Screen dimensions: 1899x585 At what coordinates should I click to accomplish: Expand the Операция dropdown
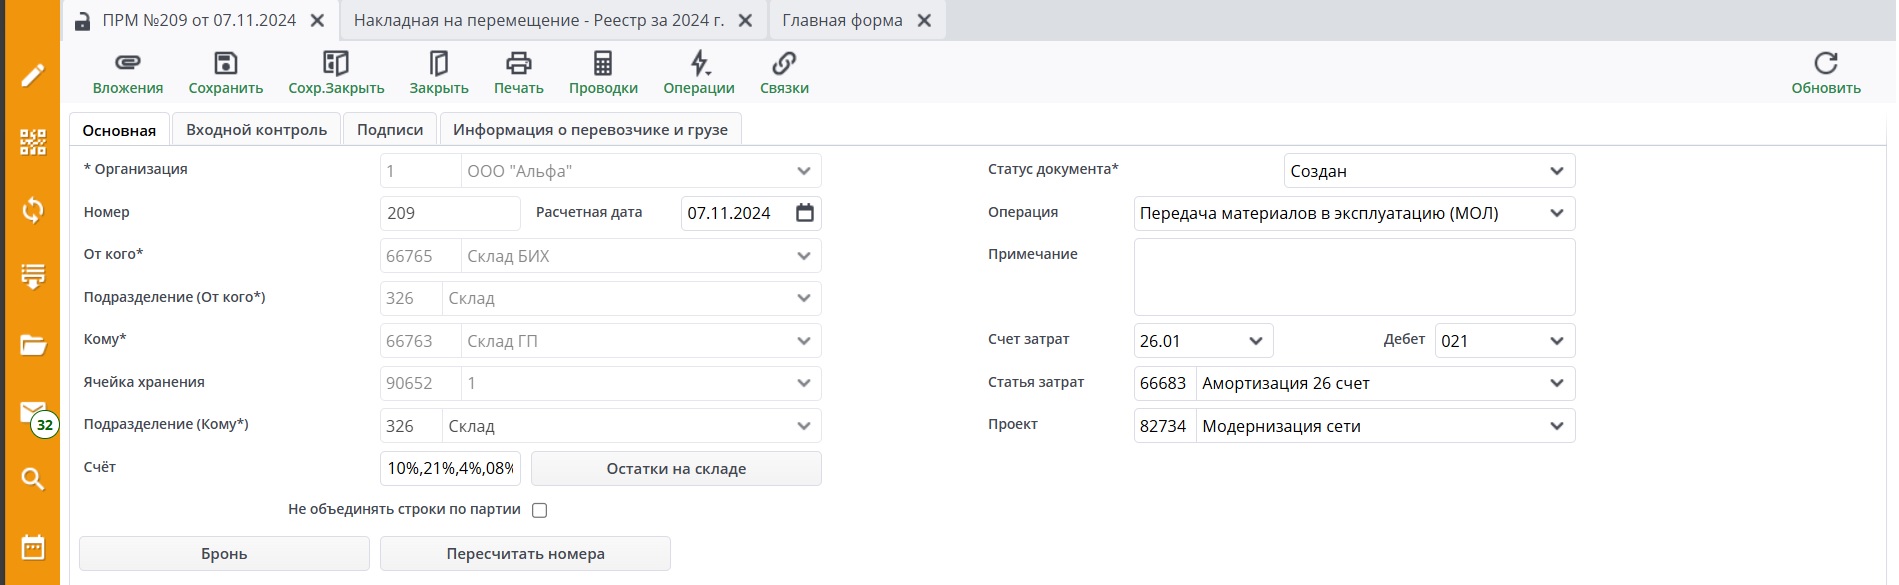pyautogui.click(x=1556, y=213)
